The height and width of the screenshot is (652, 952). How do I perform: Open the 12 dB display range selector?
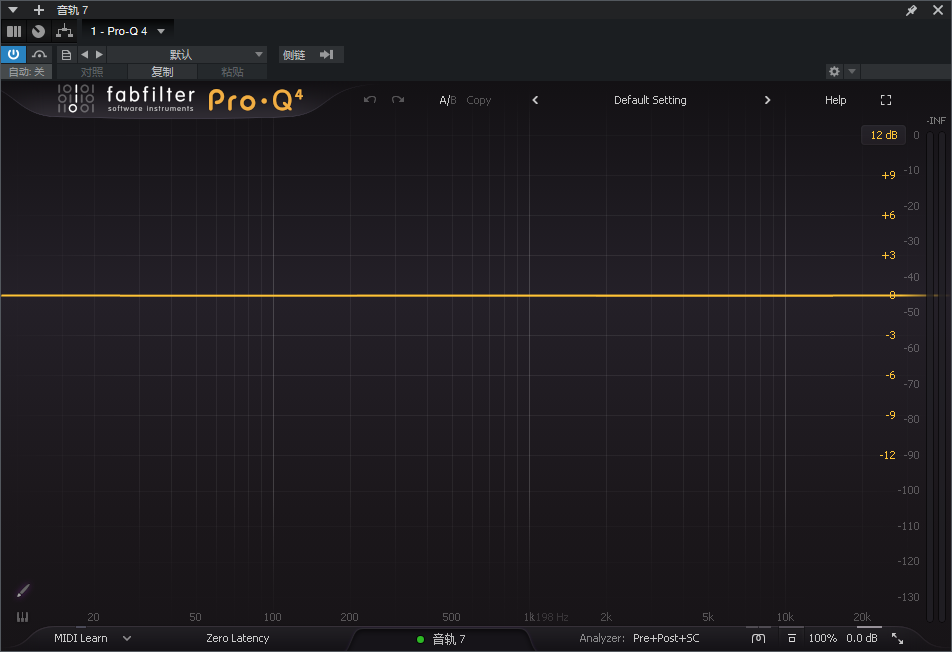tap(883, 135)
